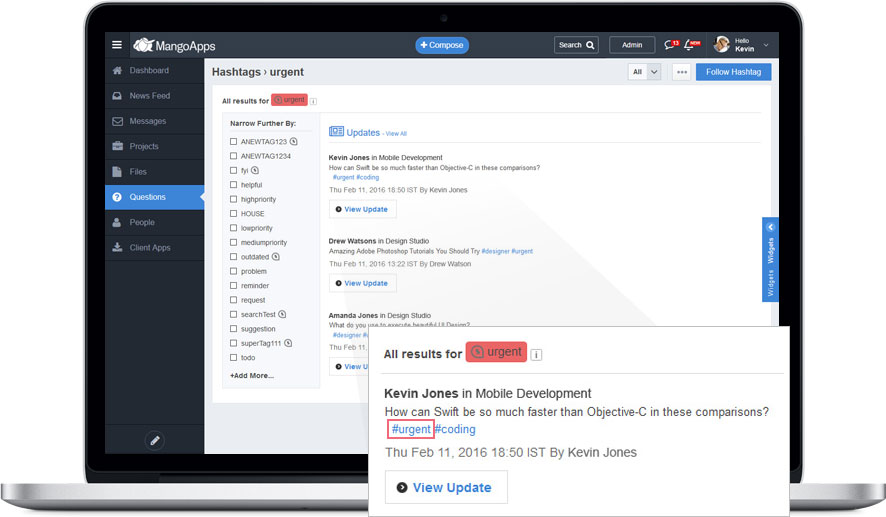886x517 pixels.
Task: Check the reminder filter checkbox
Action: coord(233,285)
